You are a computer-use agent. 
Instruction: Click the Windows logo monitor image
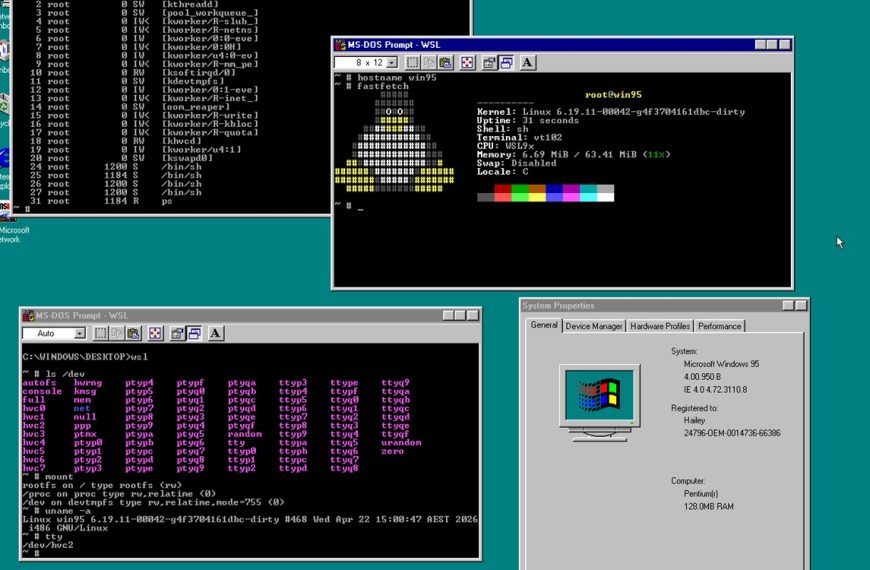[599, 402]
